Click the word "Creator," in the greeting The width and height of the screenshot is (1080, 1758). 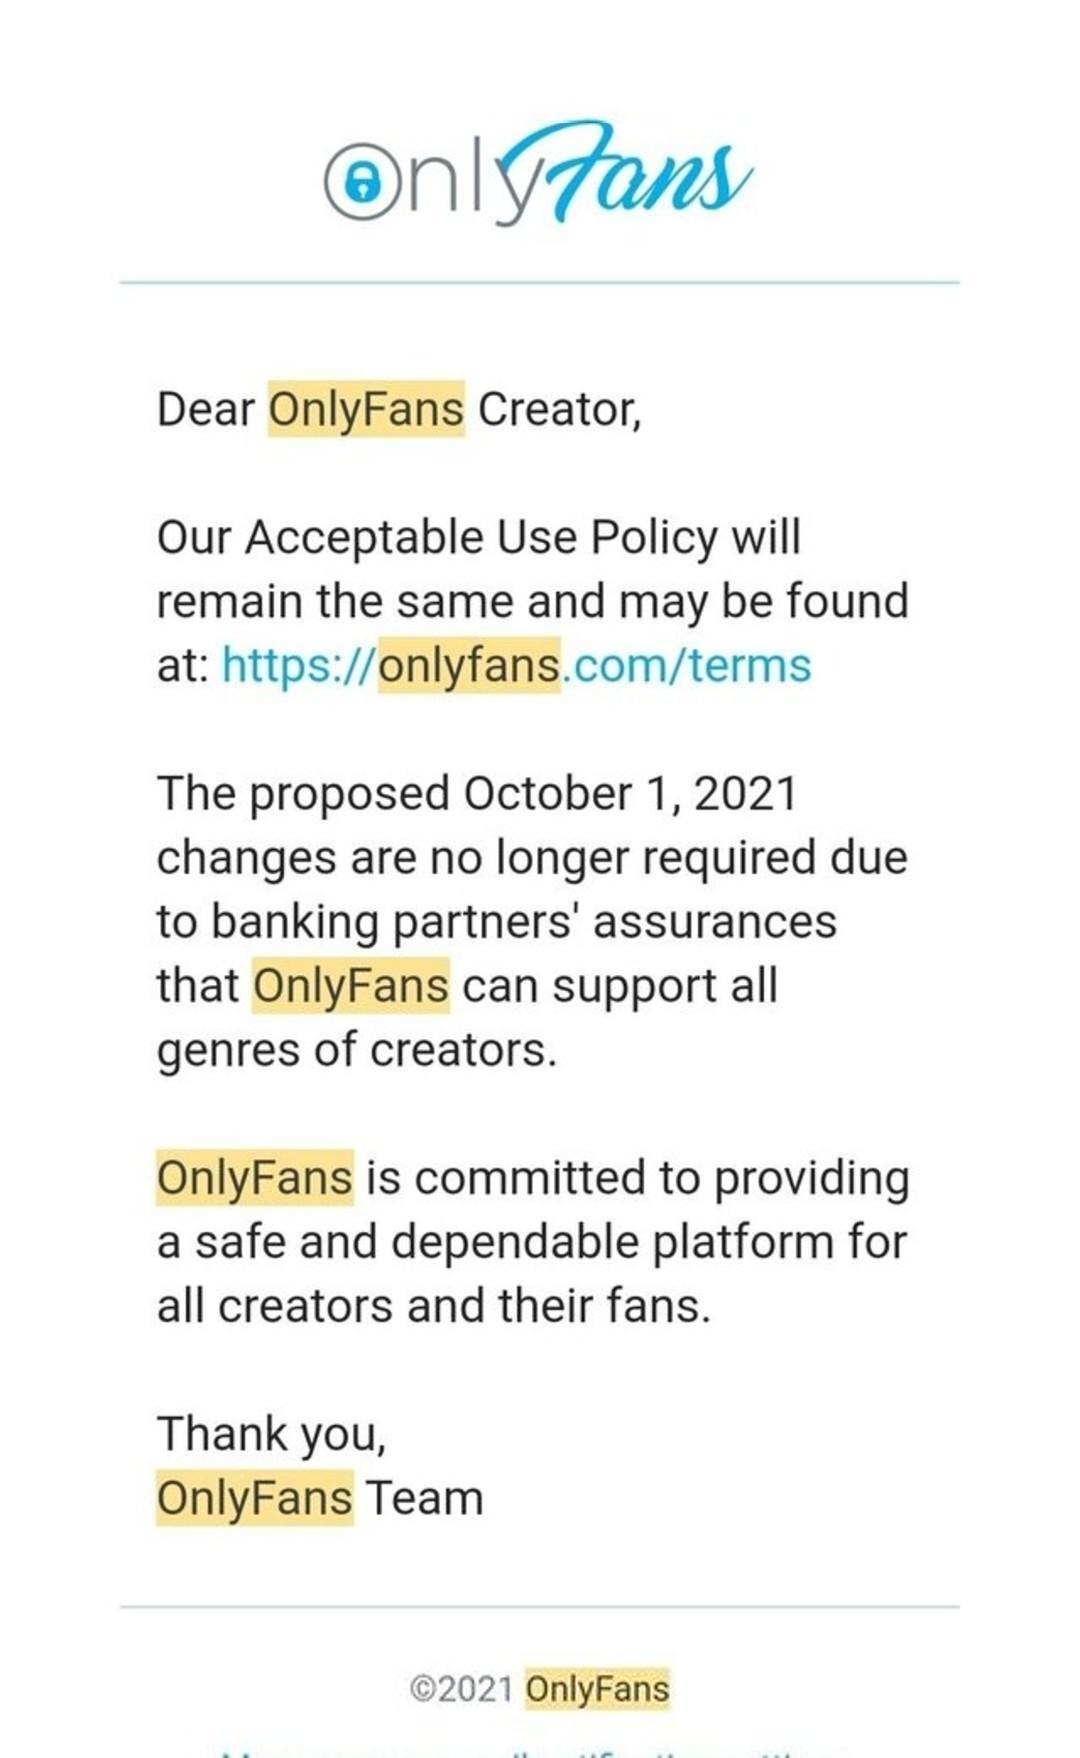coord(559,409)
